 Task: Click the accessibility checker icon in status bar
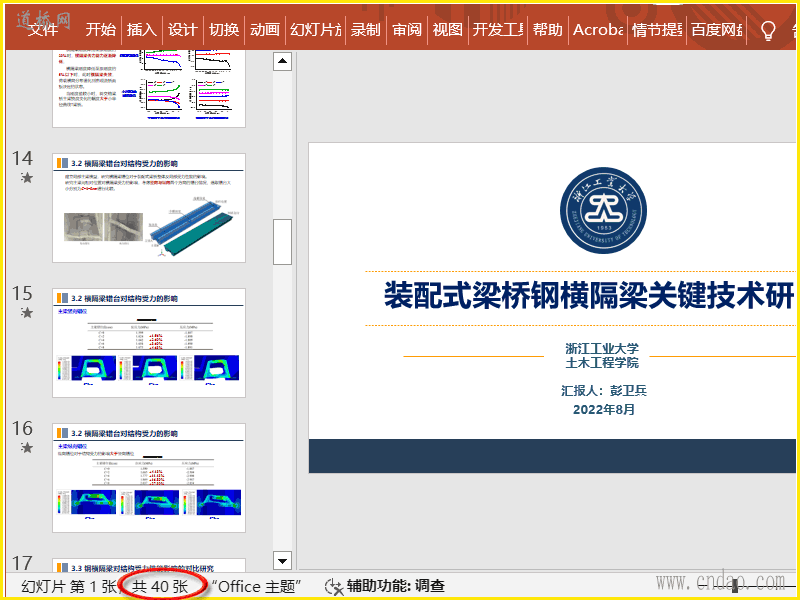click(x=334, y=587)
